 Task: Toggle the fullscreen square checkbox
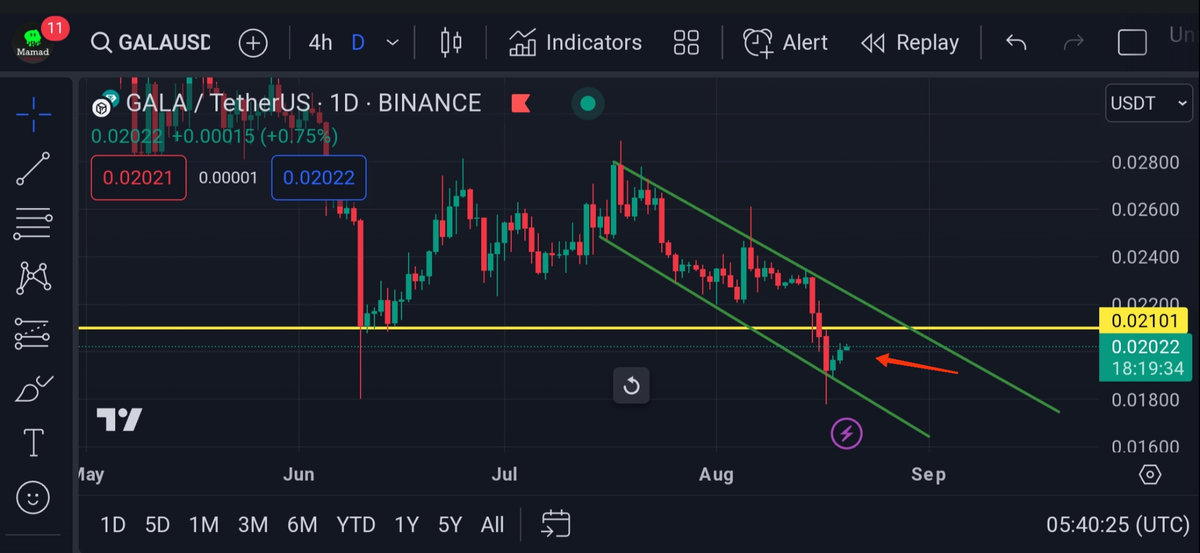(1132, 43)
